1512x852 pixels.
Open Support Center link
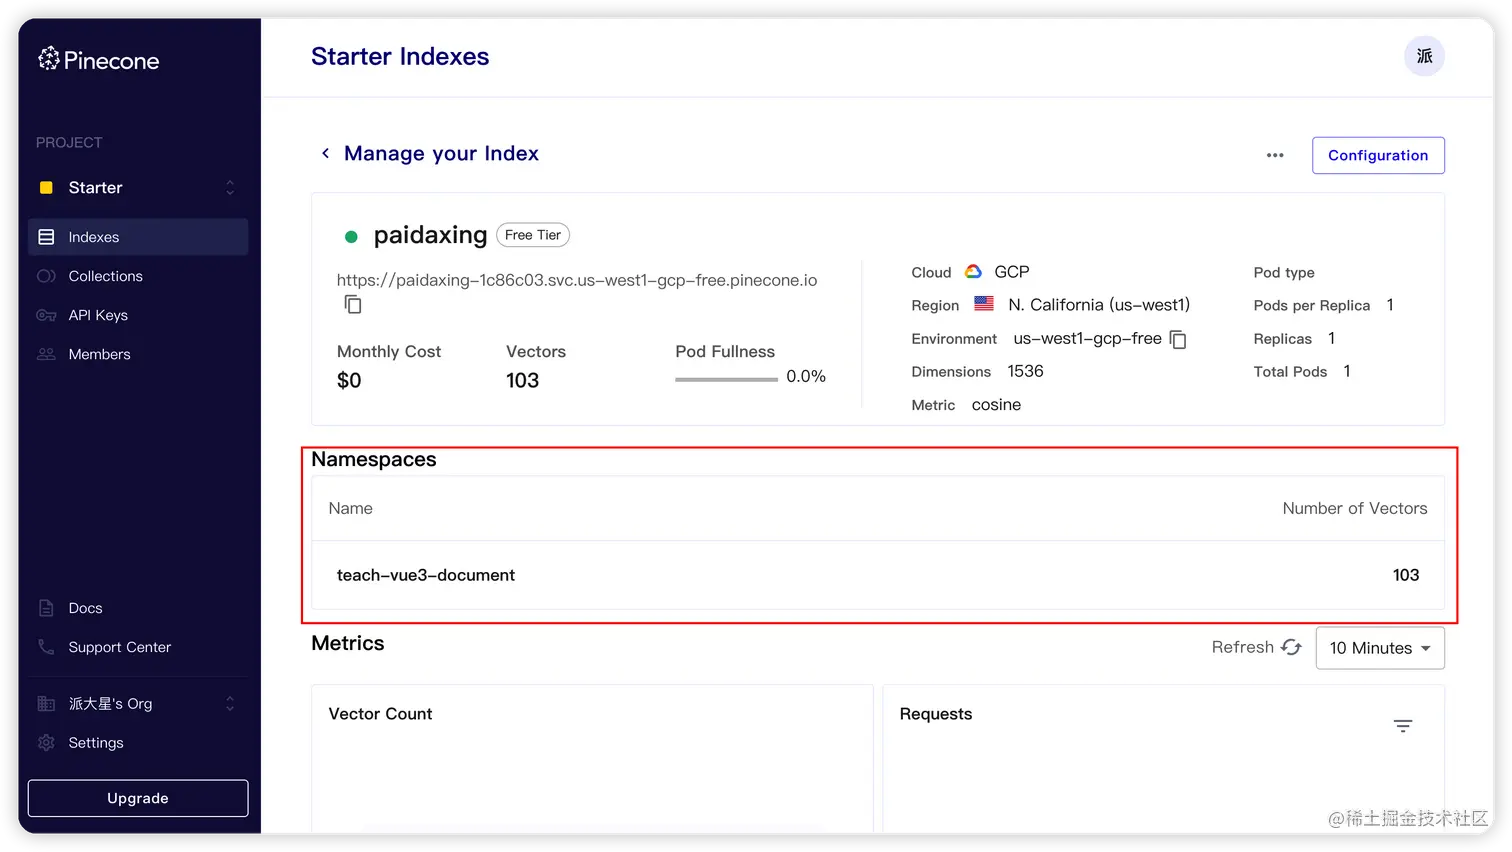point(138,647)
